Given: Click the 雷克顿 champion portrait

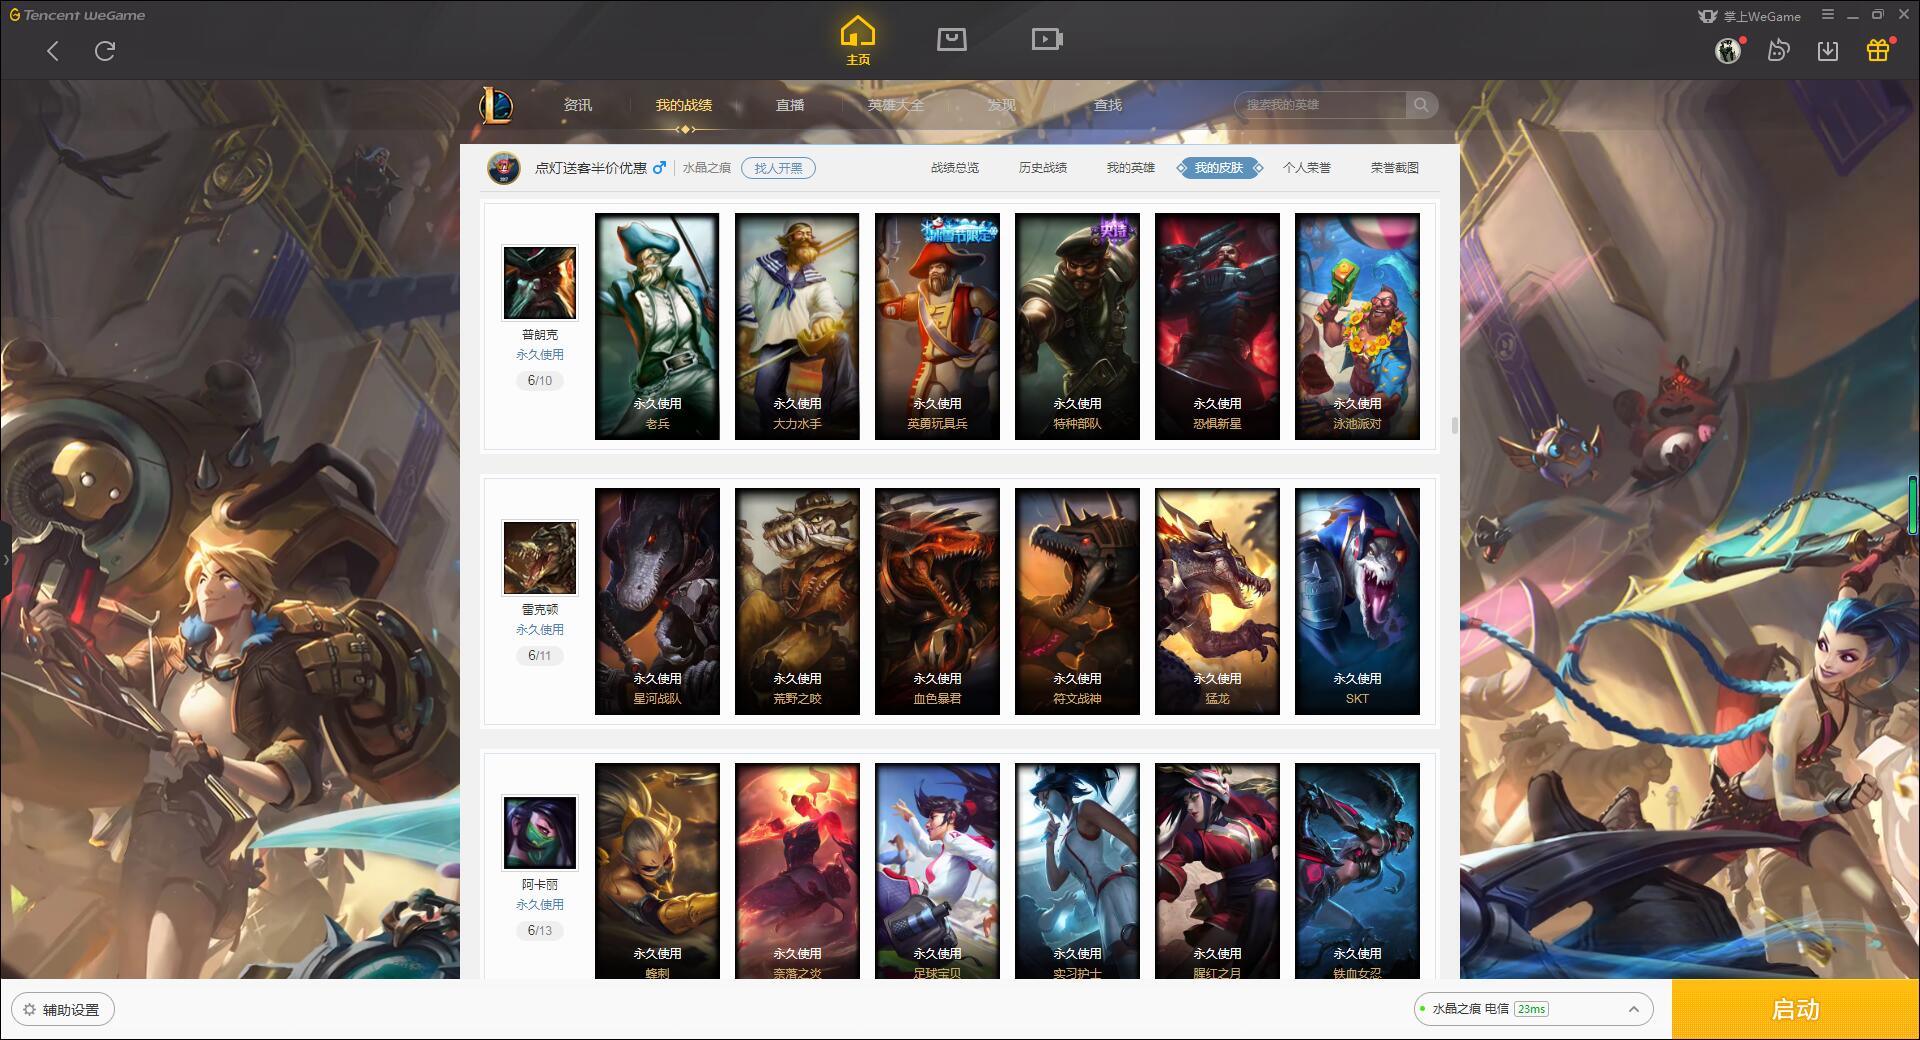Looking at the screenshot, I should (540, 558).
